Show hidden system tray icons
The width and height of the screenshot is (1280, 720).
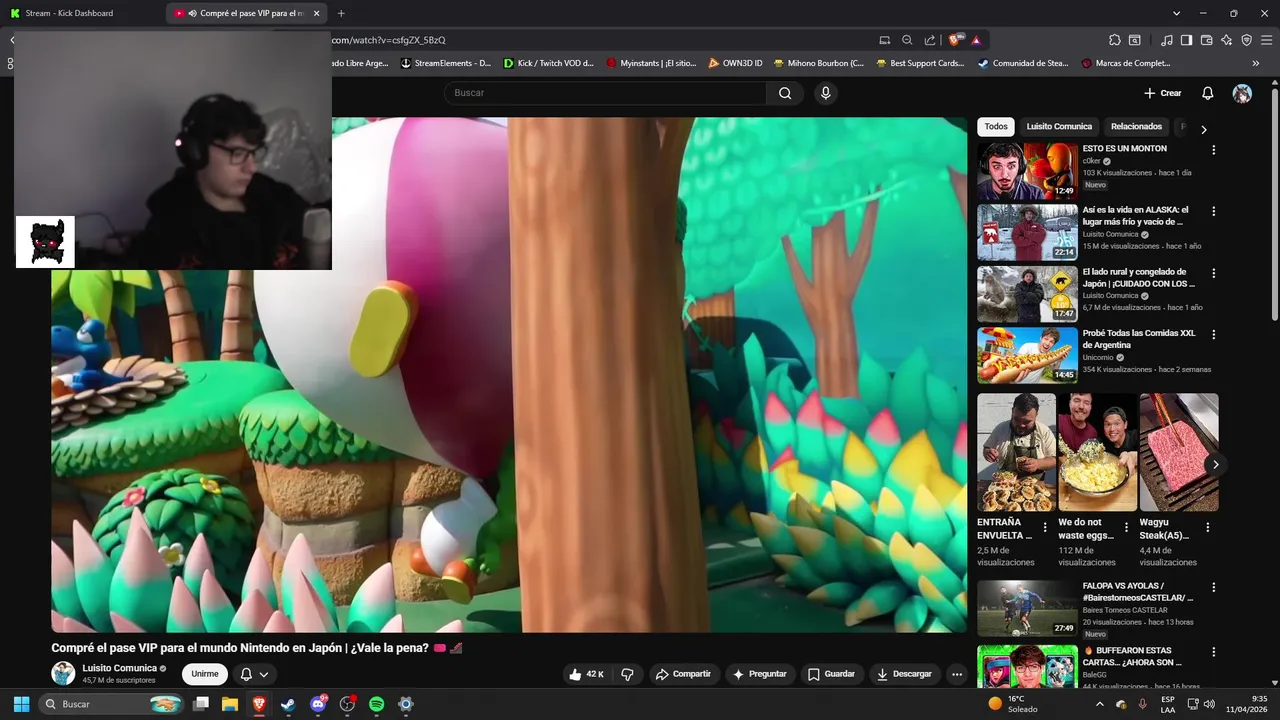(x=1100, y=704)
